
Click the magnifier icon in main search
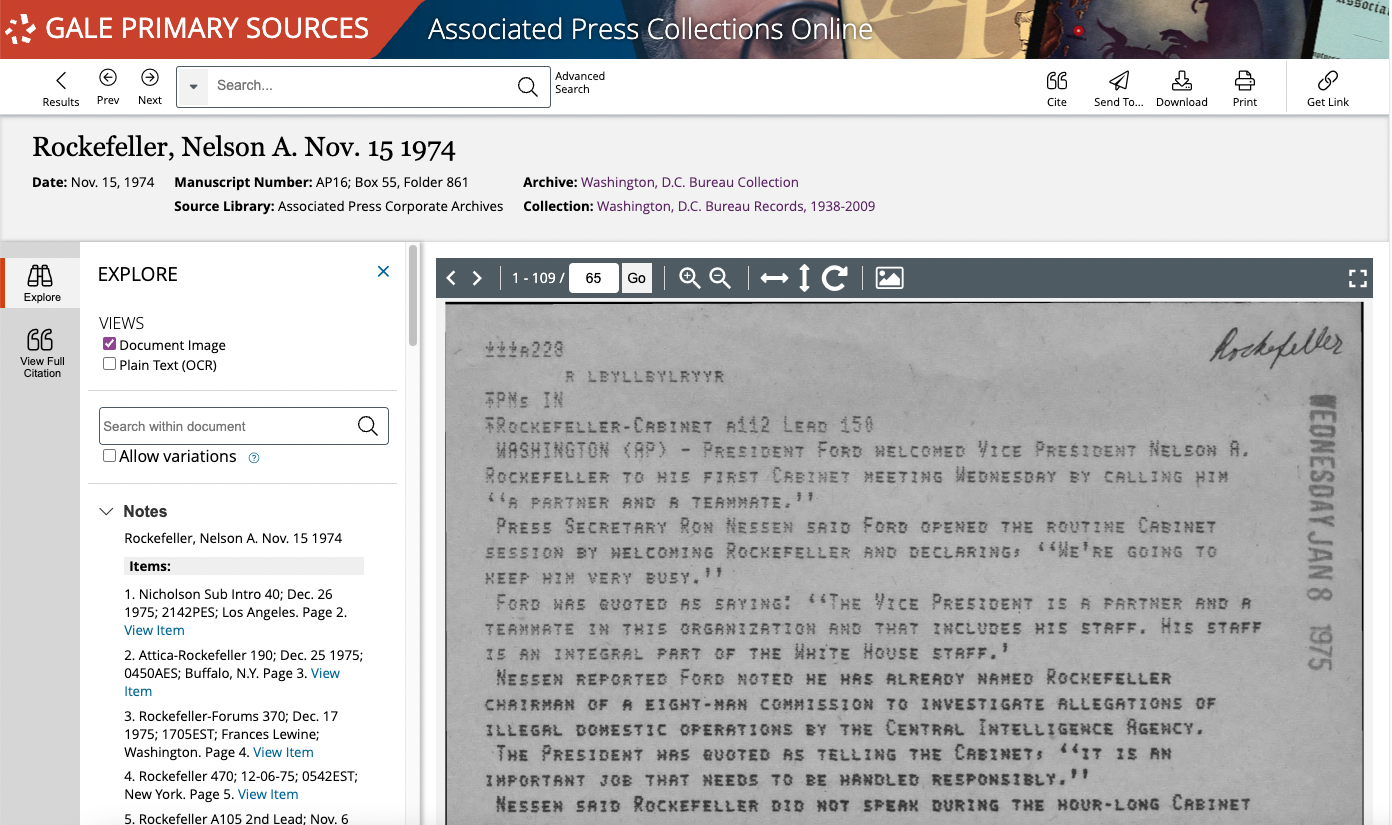point(528,87)
